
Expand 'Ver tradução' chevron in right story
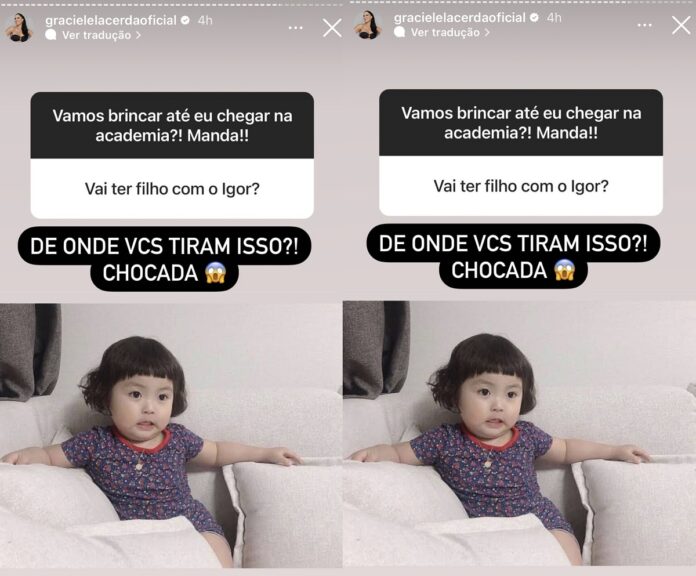(x=487, y=32)
